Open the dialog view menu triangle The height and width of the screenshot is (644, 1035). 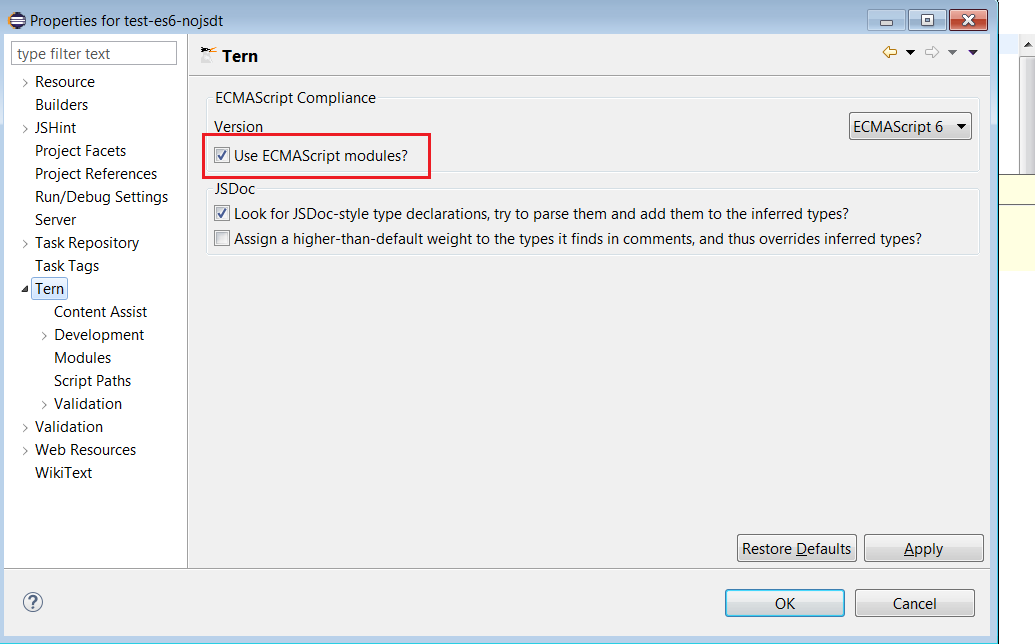coord(973,53)
